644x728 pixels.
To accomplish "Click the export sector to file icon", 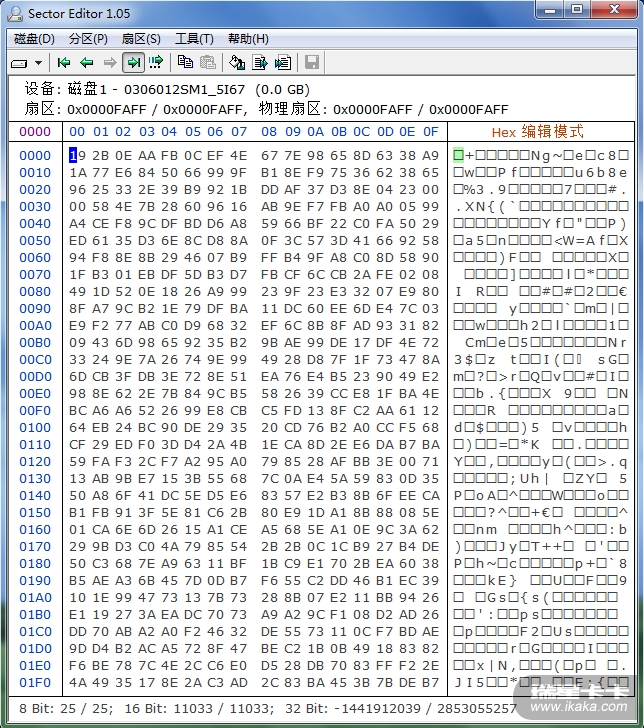I will click(260, 62).
